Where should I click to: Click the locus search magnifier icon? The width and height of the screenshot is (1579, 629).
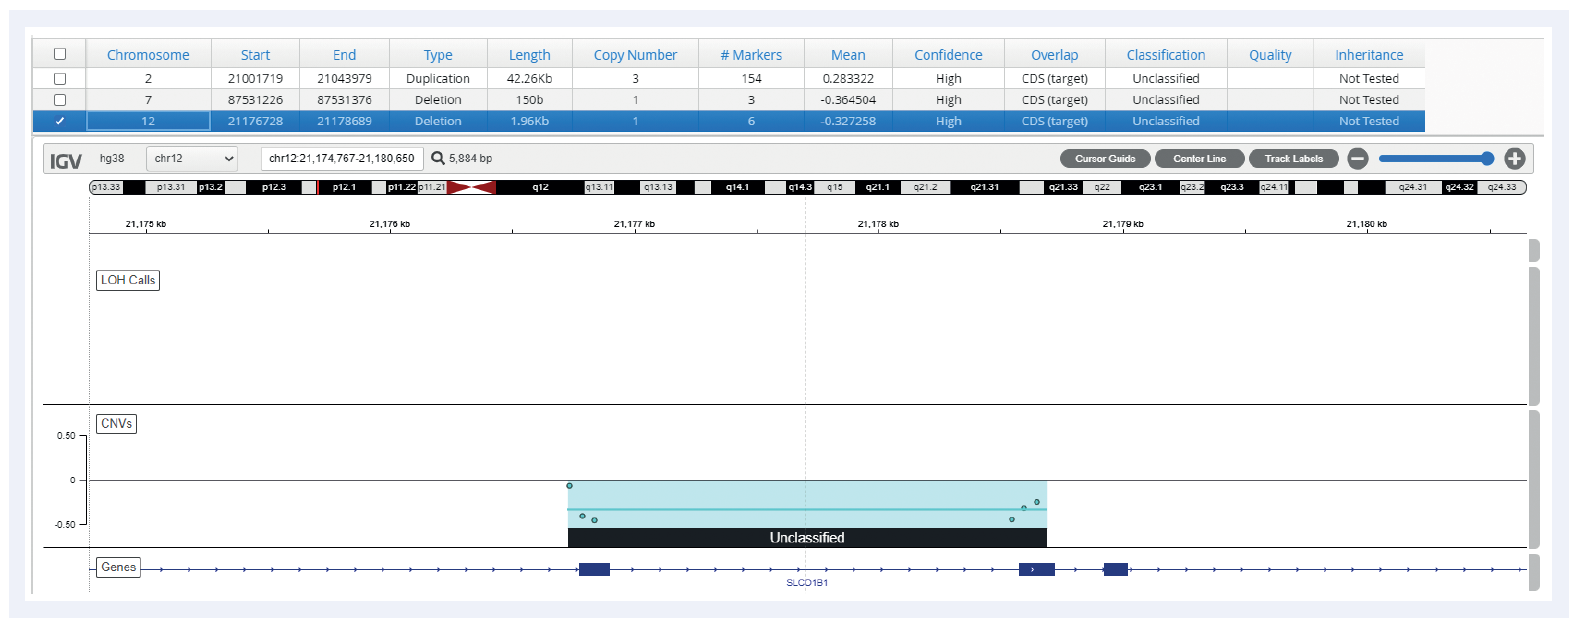click(438, 158)
